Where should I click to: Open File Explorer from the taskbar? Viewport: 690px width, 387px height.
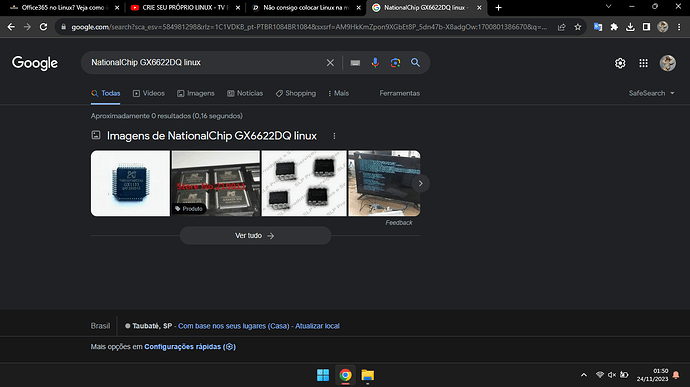pyautogui.click(x=367, y=375)
